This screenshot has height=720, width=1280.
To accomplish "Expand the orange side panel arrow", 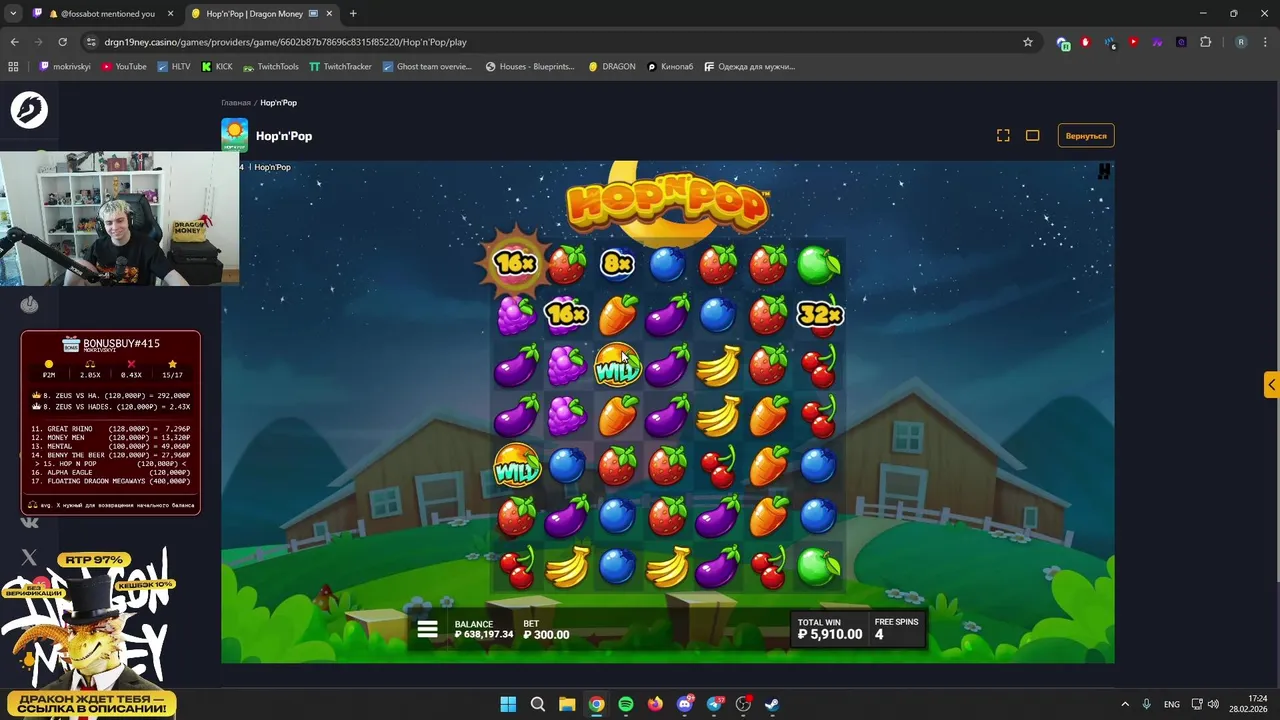I will (1271, 385).
